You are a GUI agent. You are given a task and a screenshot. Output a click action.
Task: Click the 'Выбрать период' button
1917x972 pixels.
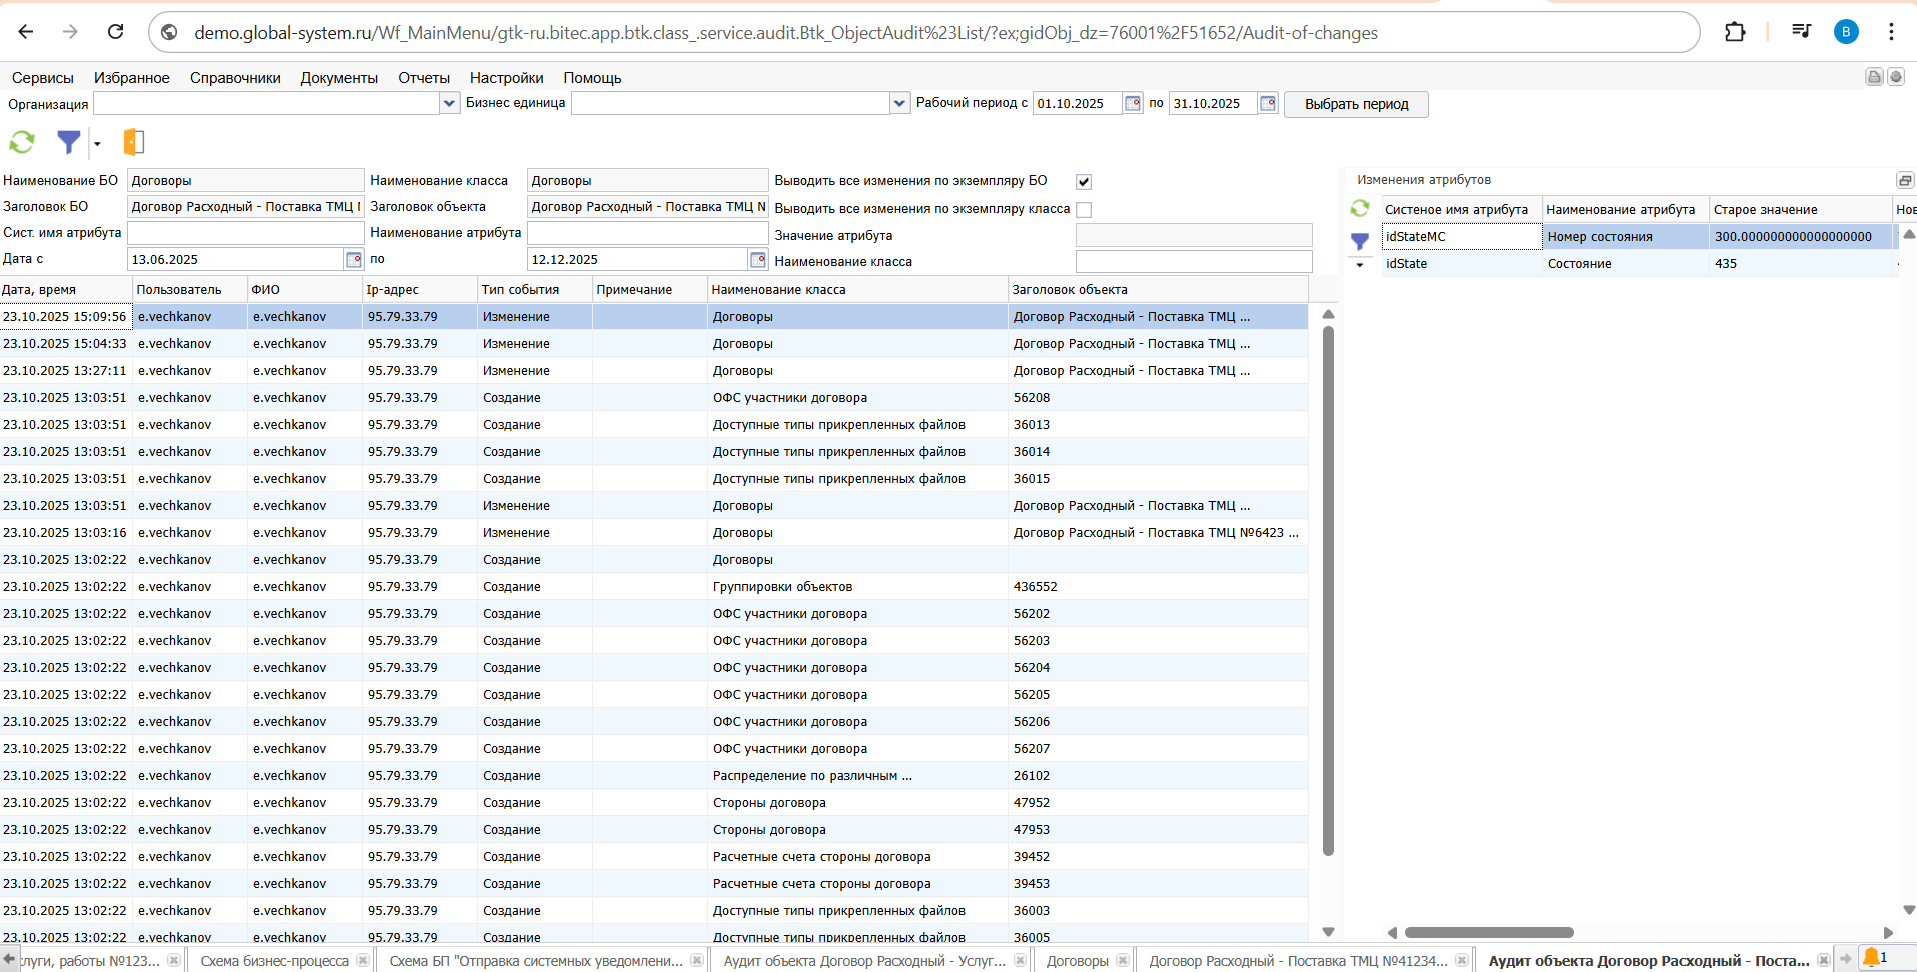click(1356, 104)
